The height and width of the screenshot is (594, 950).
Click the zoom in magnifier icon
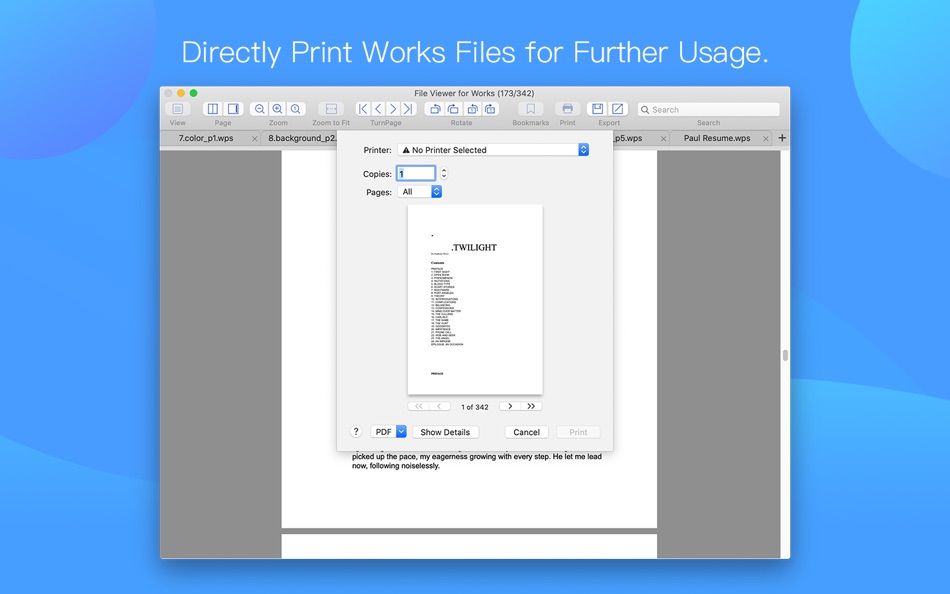pos(277,109)
